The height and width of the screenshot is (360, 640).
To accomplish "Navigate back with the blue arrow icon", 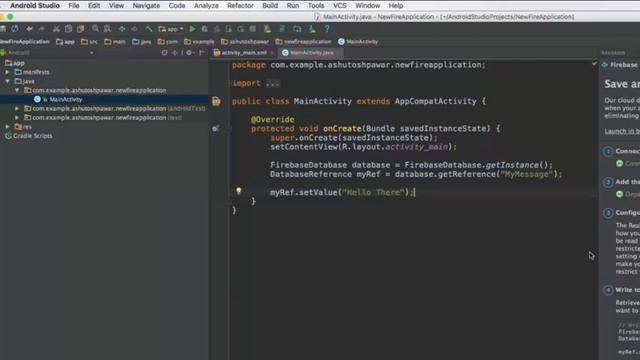I will tap(122, 29).
